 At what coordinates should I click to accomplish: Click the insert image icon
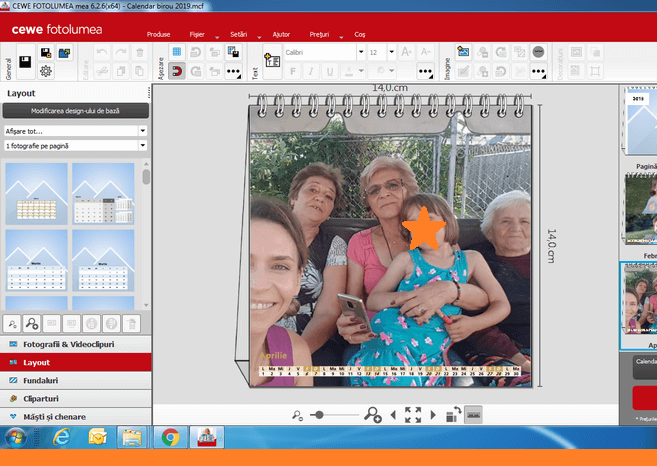(x=463, y=52)
